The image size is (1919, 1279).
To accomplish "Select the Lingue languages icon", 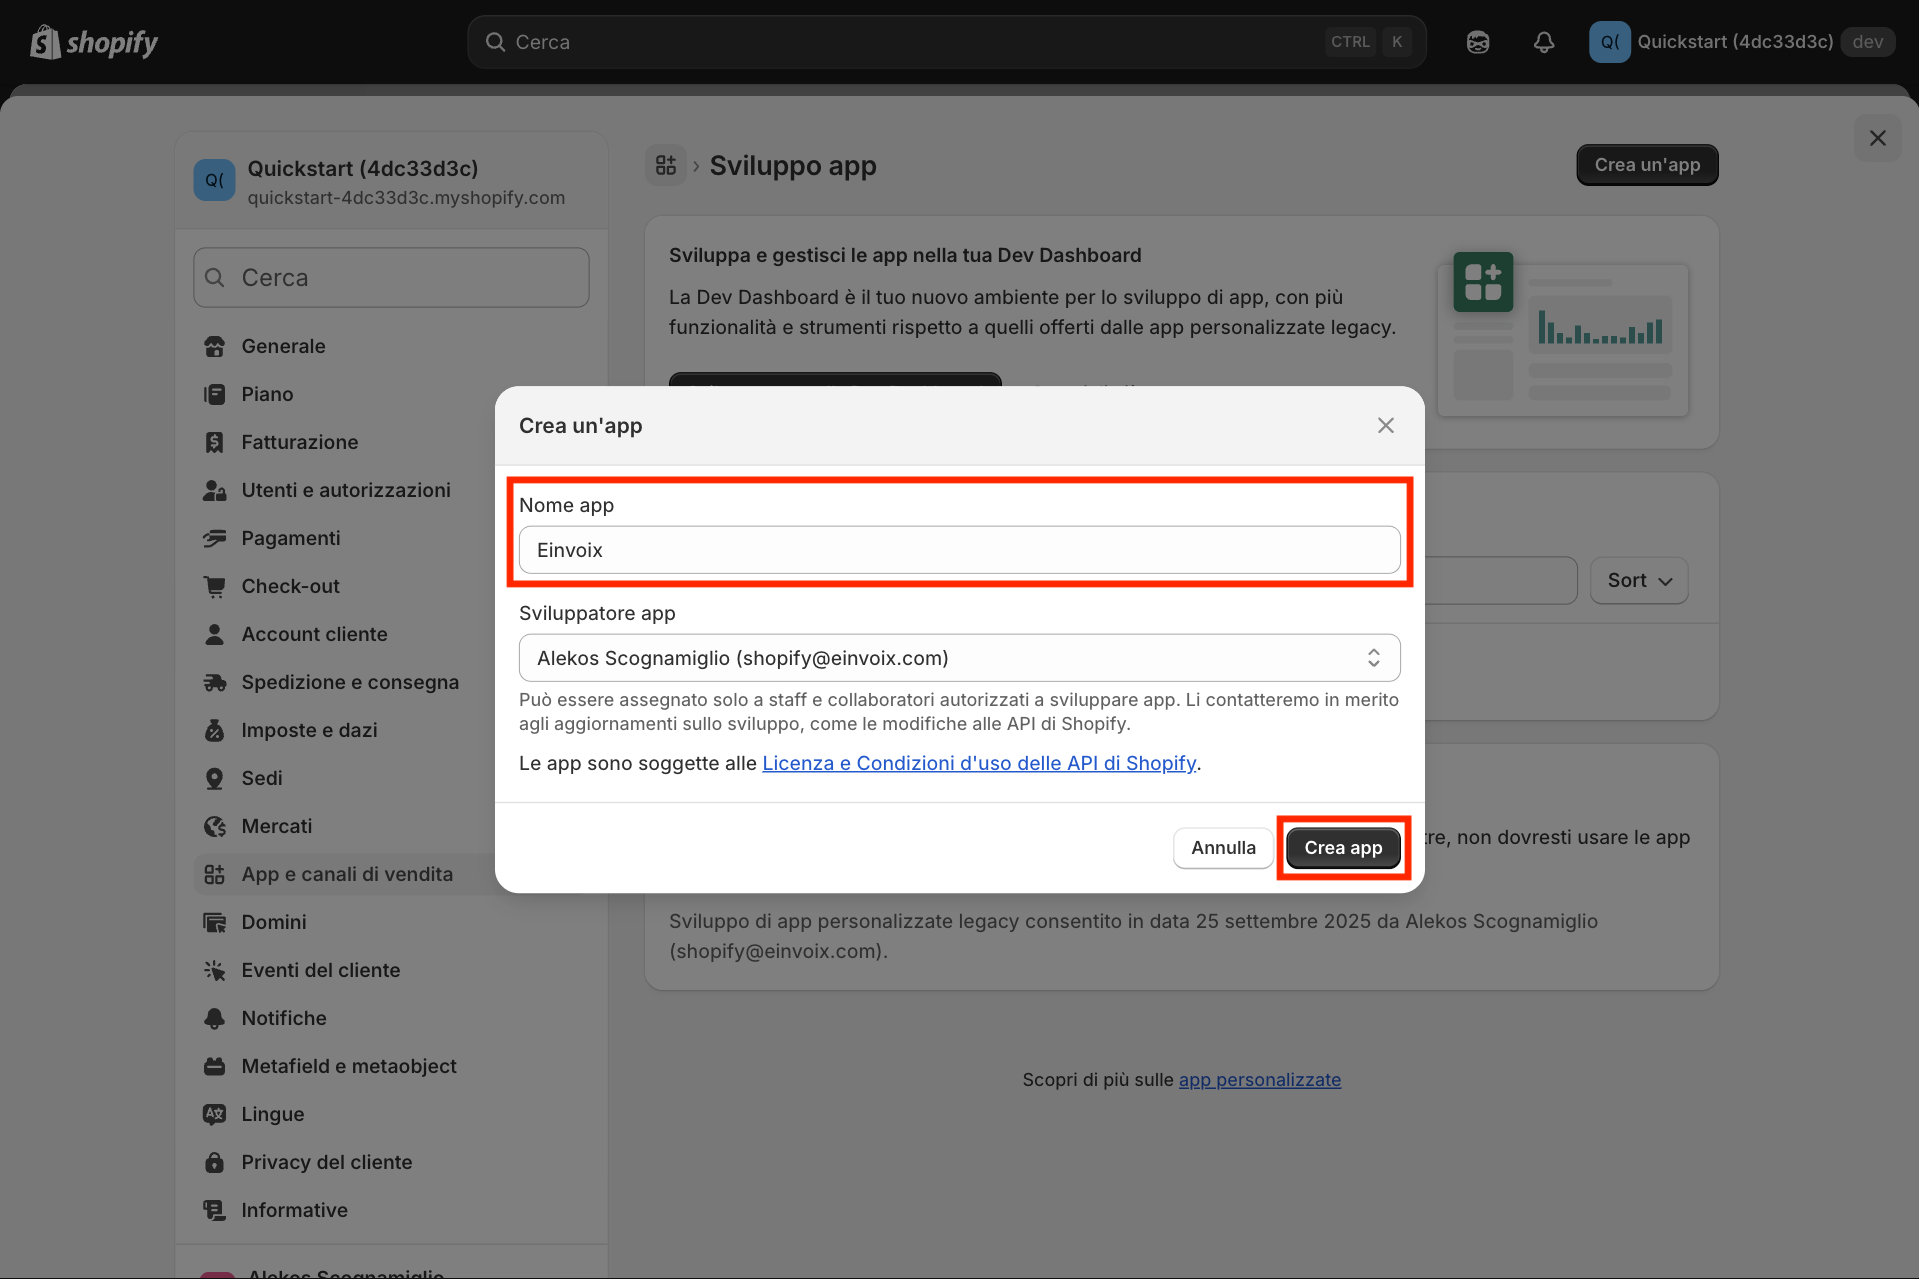I will [x=215, y=1114].
